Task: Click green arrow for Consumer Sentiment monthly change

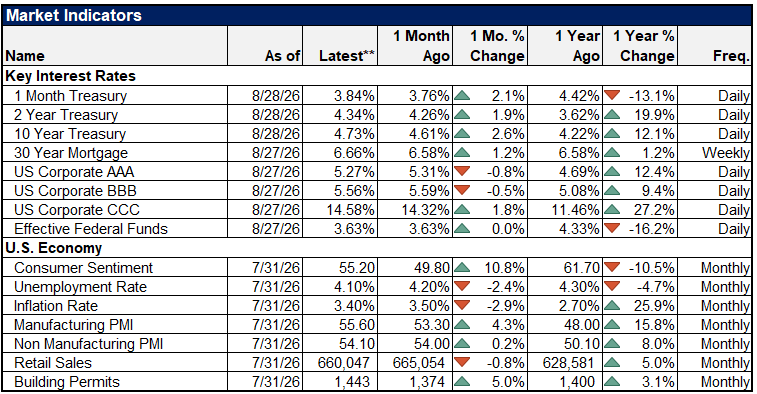Action: pos(462,267)
